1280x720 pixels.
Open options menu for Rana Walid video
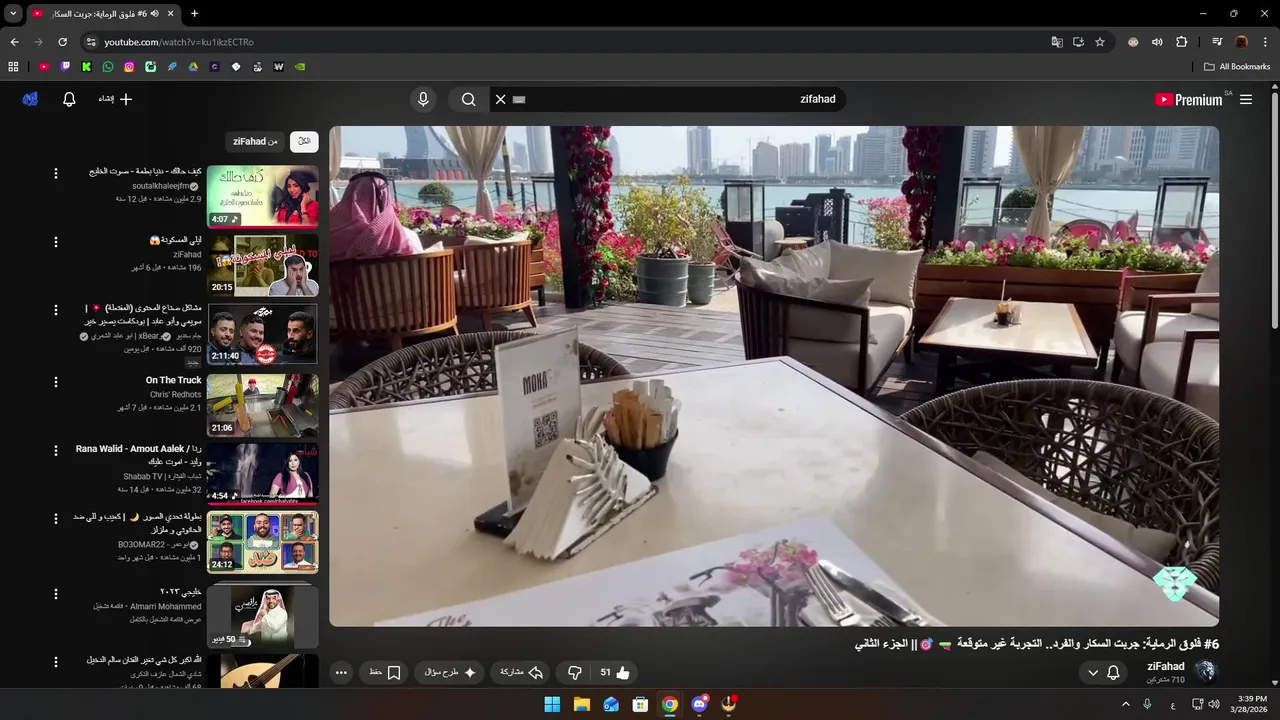56,451
